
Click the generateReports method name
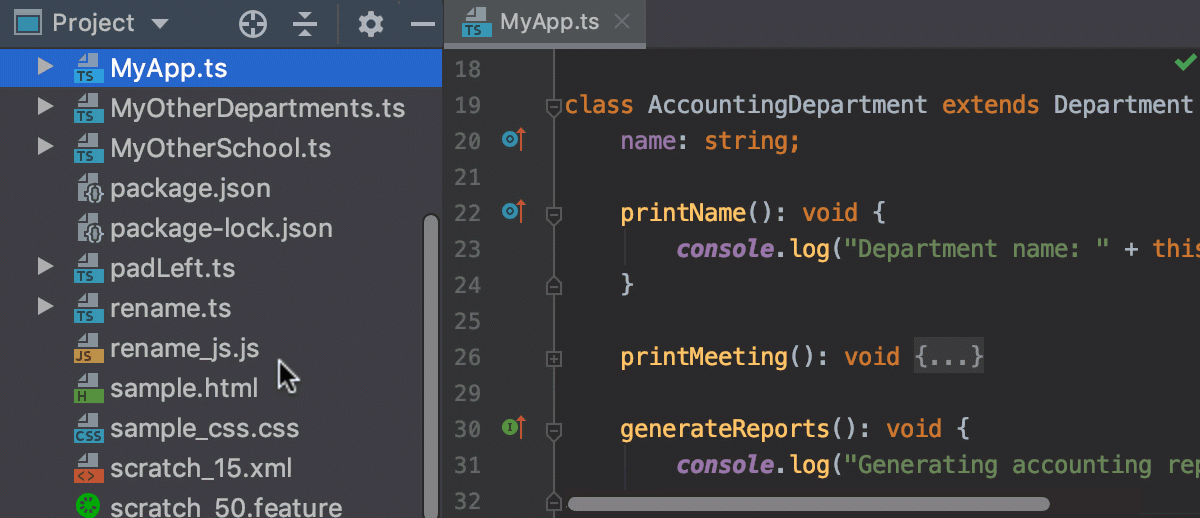(x=725, y=429)
